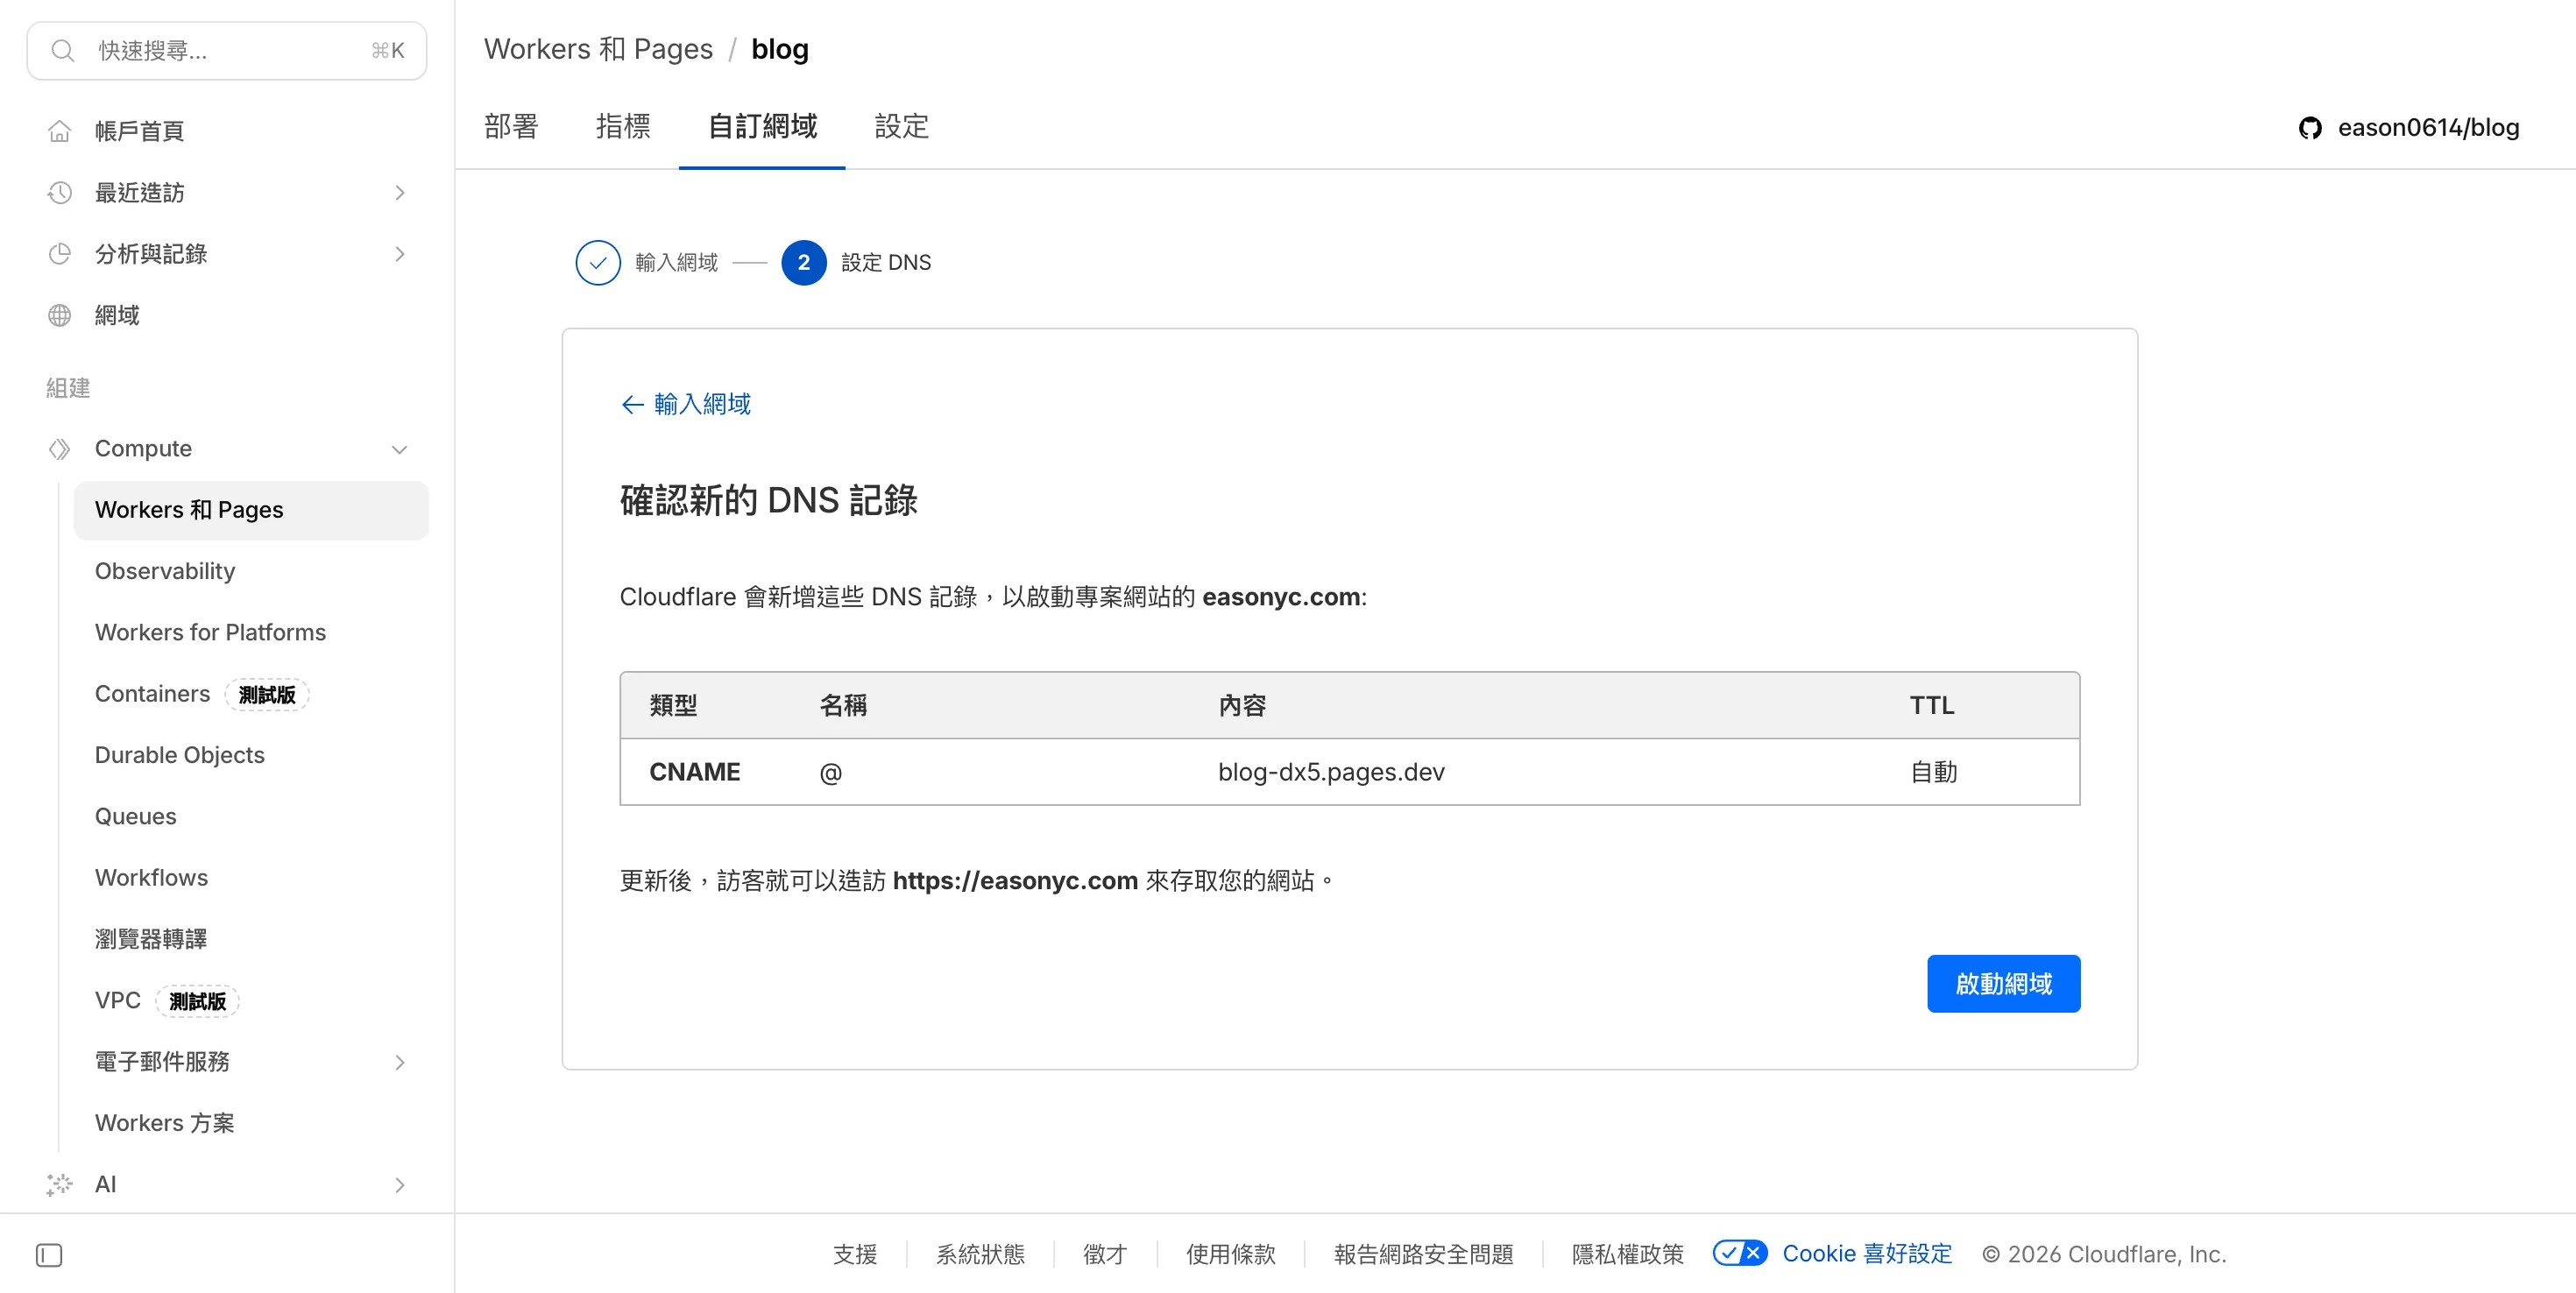2576x1293 pixels.
Task: Click the pie chart icon beside 分析與記錄
Action: click(60, 254)
